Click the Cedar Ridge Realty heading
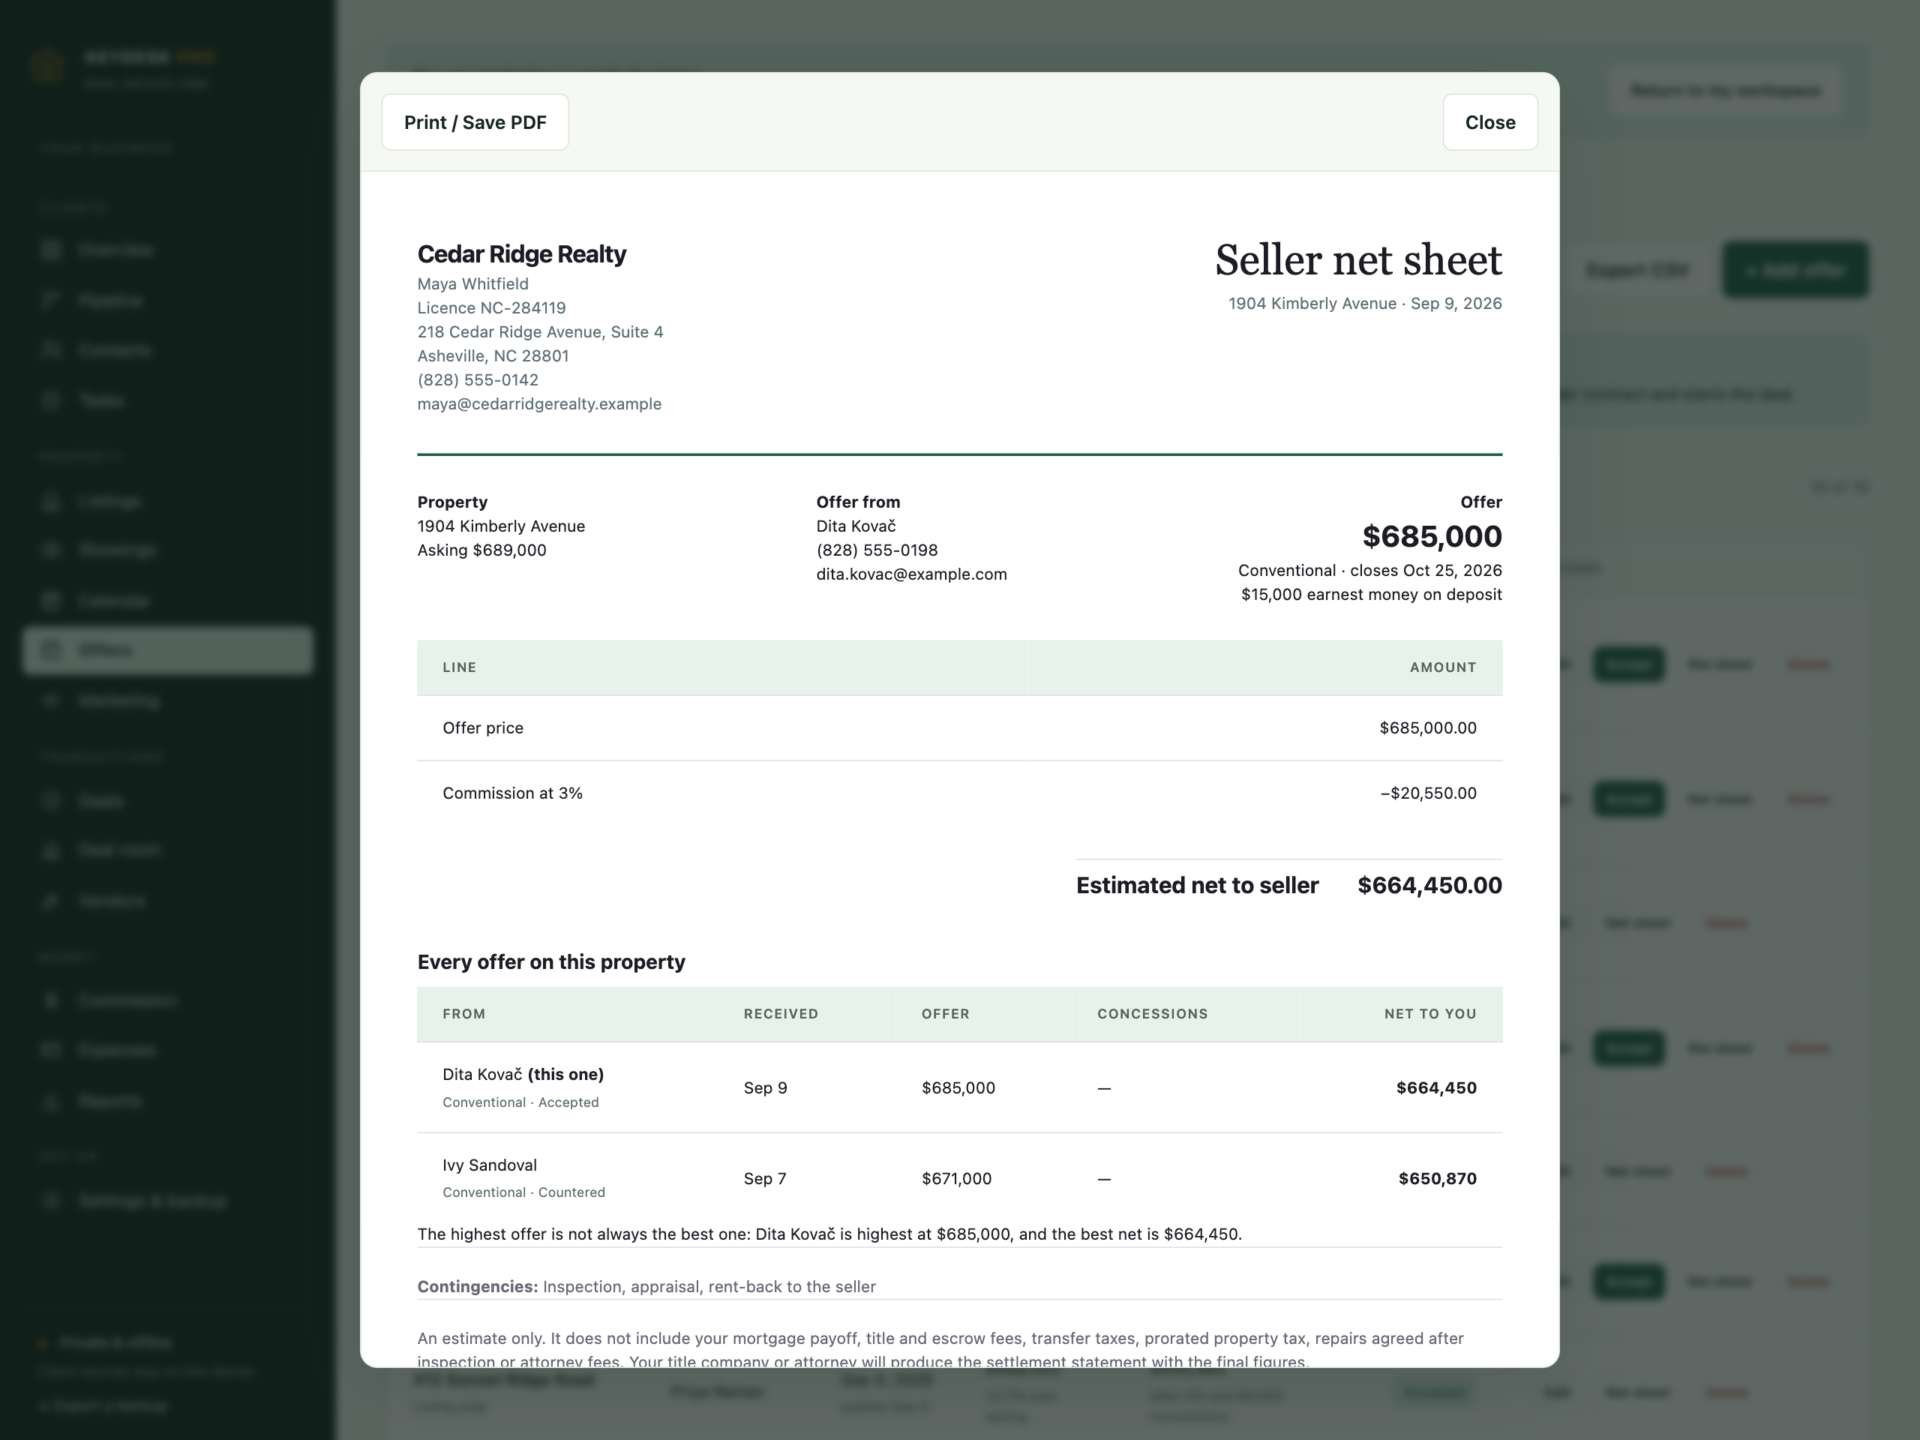Viewport: 1920px width, 1440px height. pyautogui.click(x=521, y=254)
